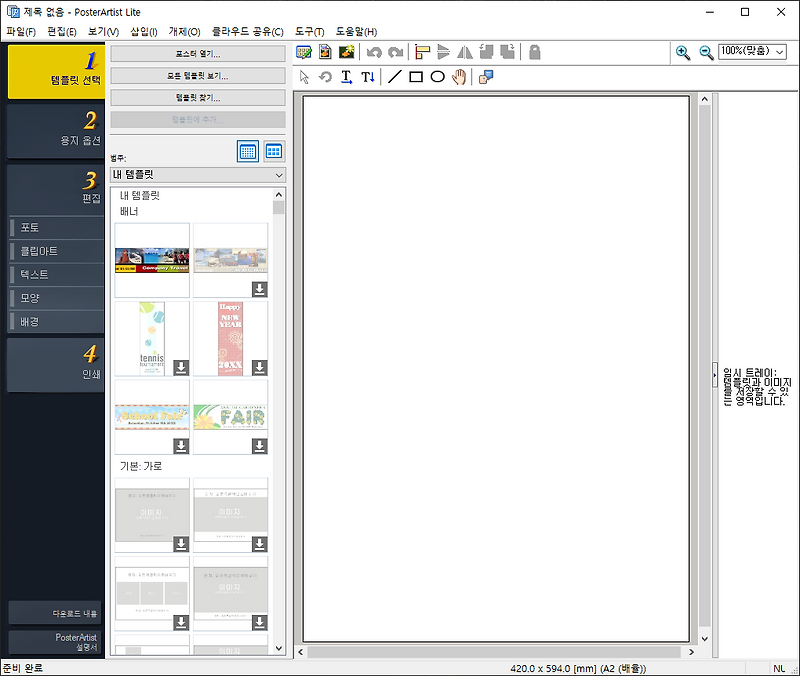Click the rotate right icon
Viewport: 800px width, 676px height.
pyautogui.click(x=508, y=52)
